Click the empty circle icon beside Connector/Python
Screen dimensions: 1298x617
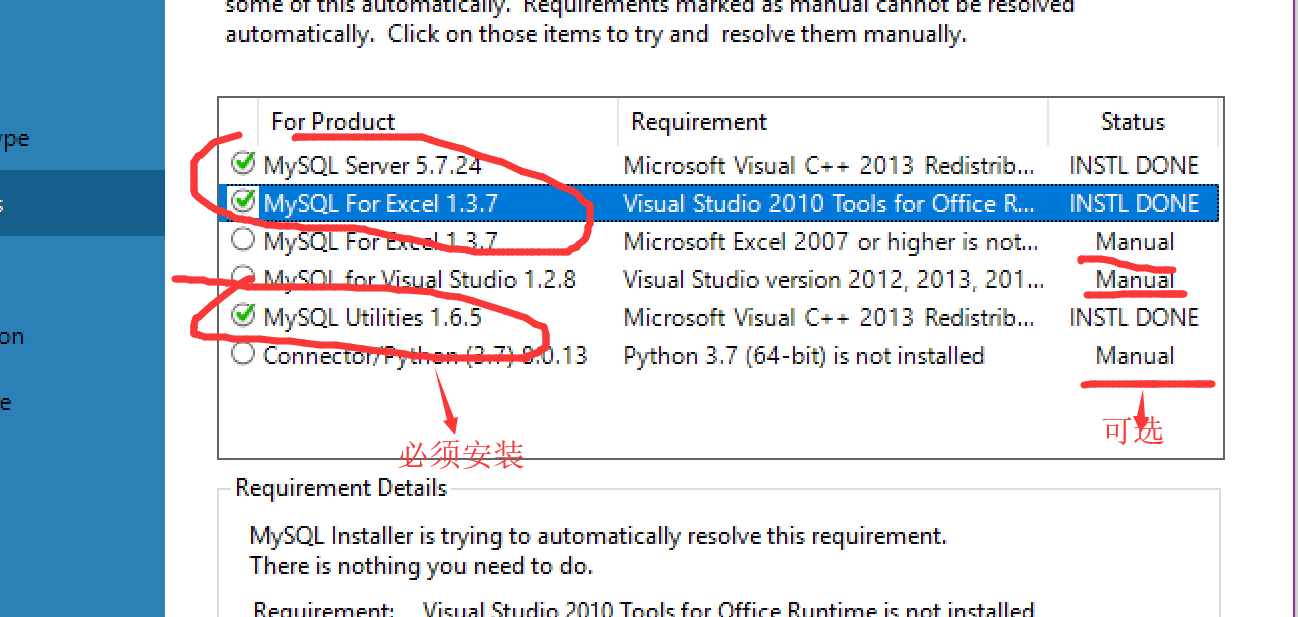(243, 354)
